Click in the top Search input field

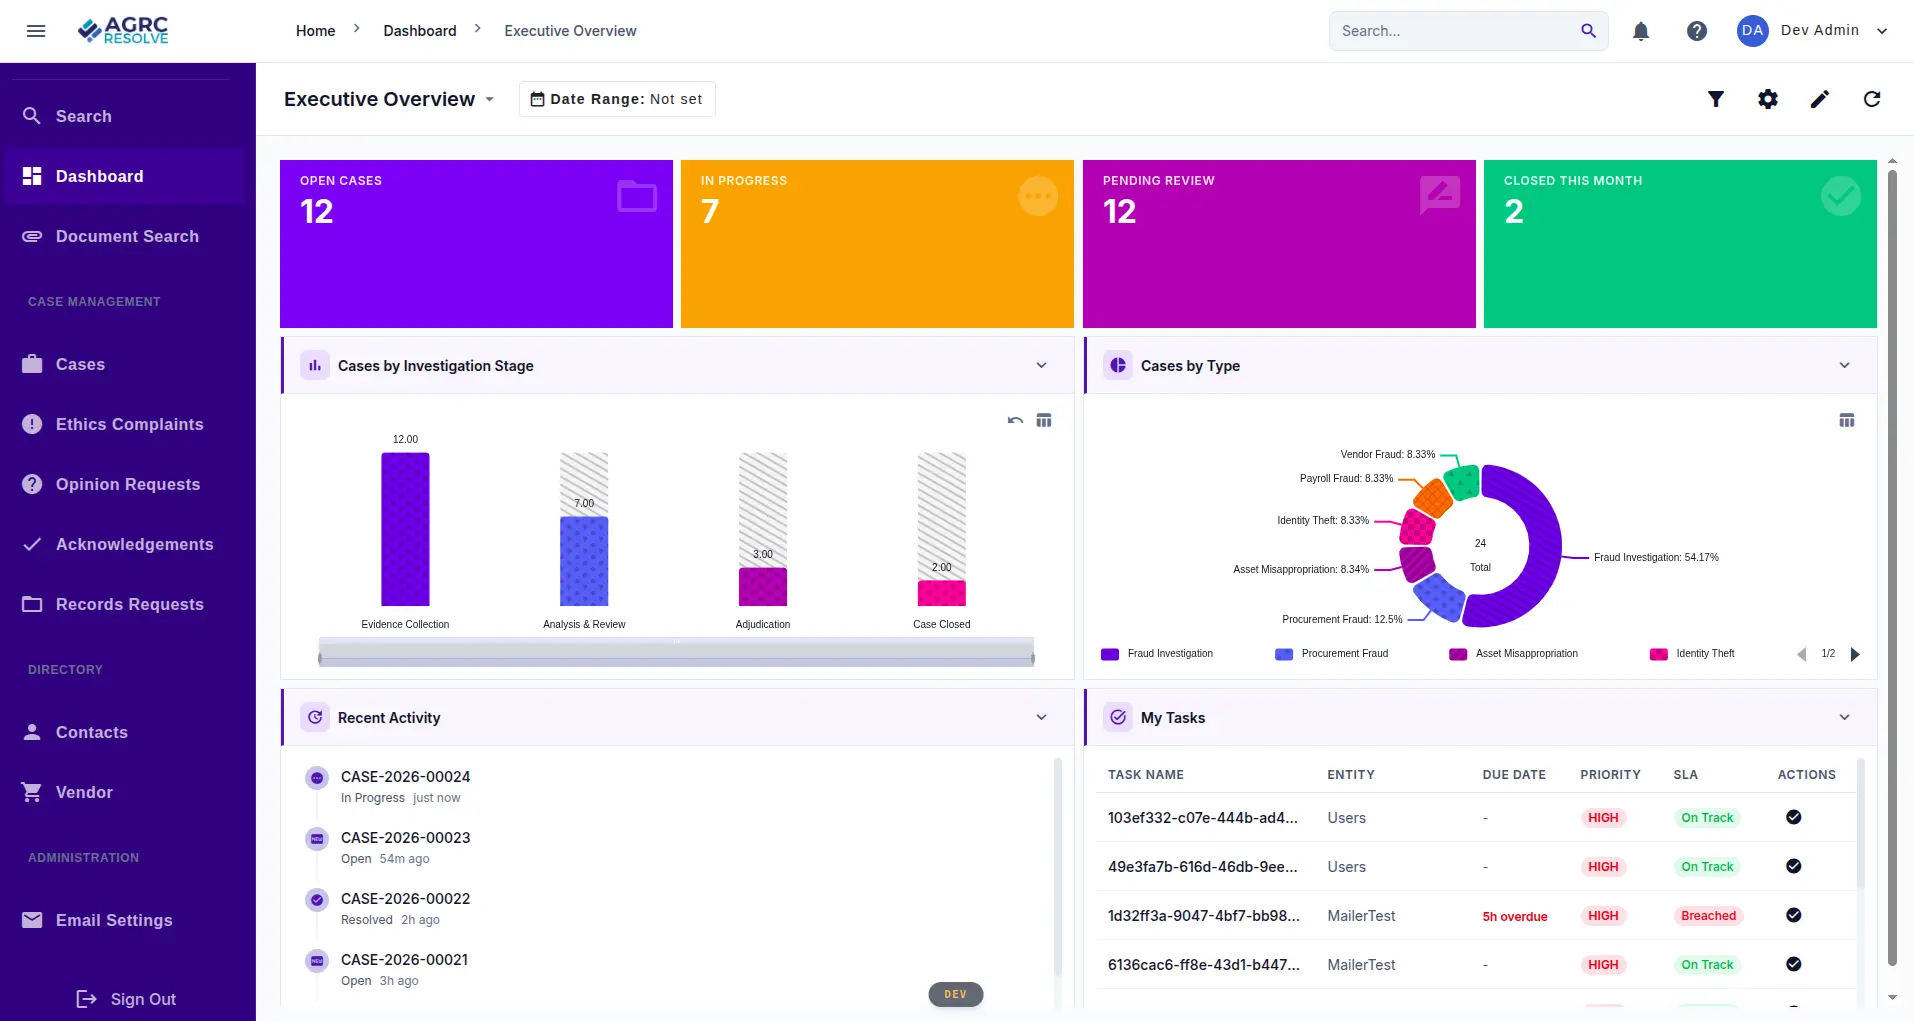pos(1455,31)
